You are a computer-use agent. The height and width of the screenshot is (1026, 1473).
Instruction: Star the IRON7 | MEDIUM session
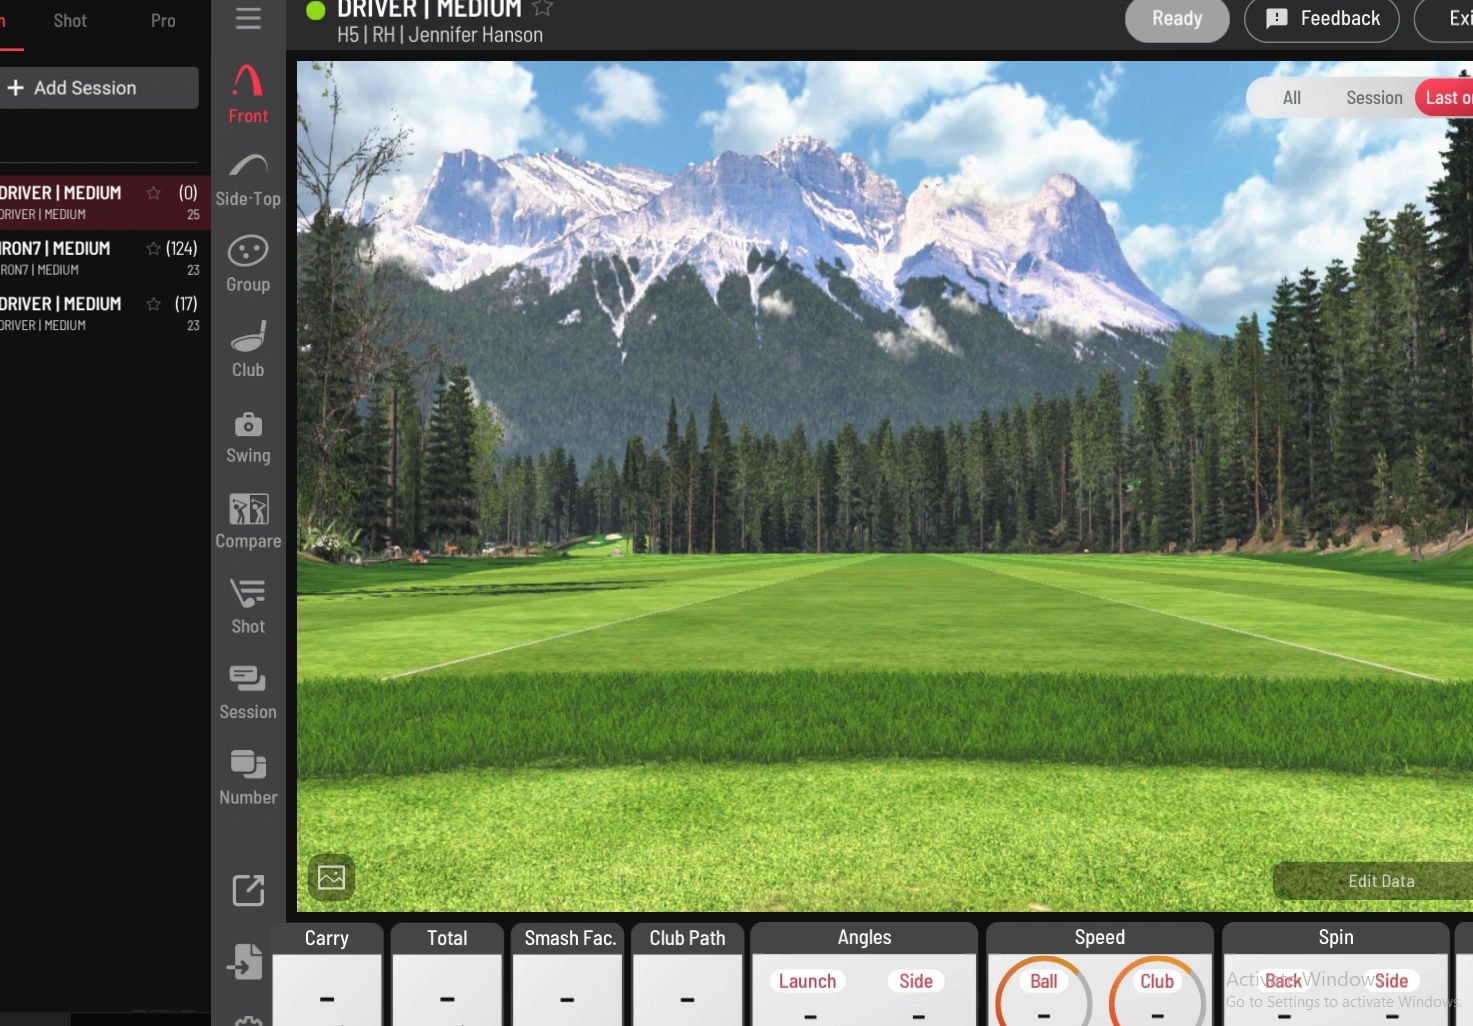[x=153, y=248]
